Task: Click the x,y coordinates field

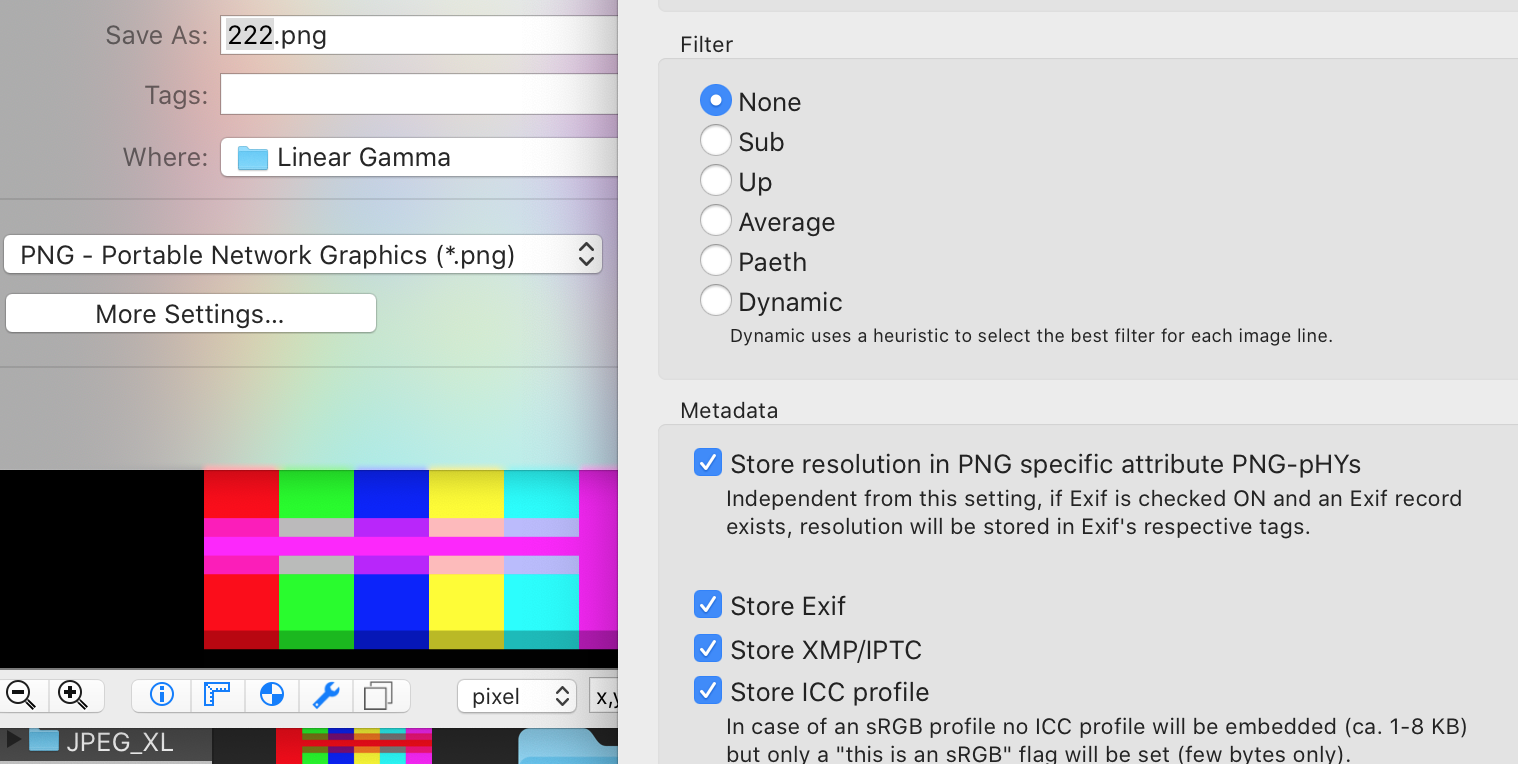Action: [604, 696]
